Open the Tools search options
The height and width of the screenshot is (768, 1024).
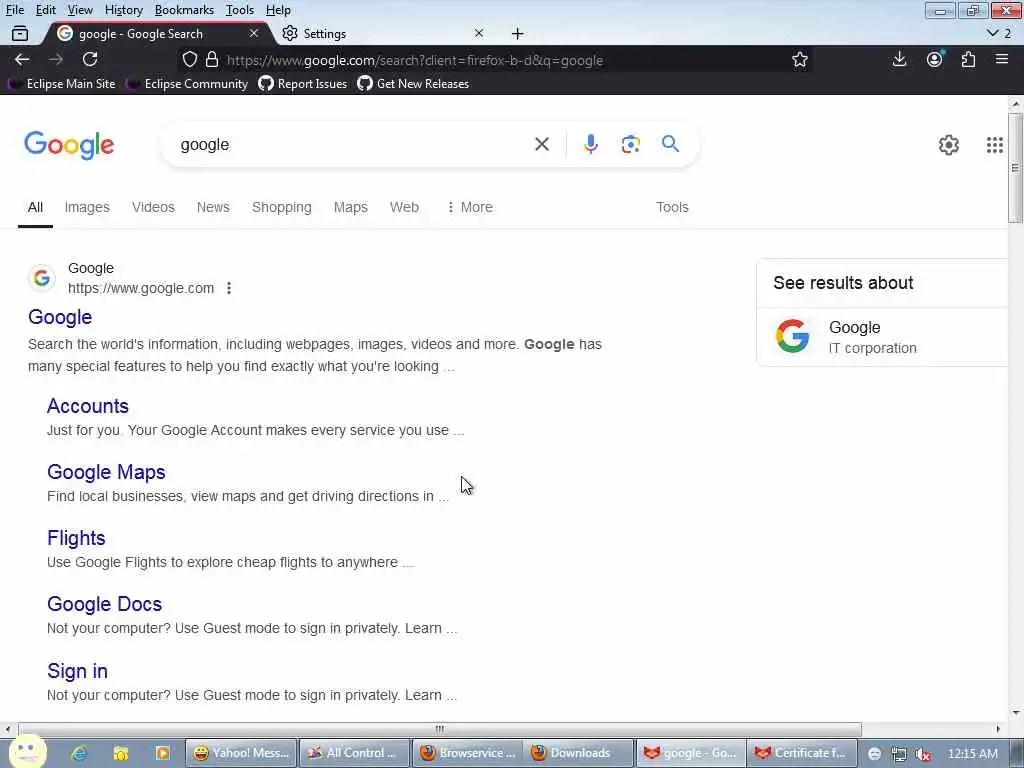(672, 207)
